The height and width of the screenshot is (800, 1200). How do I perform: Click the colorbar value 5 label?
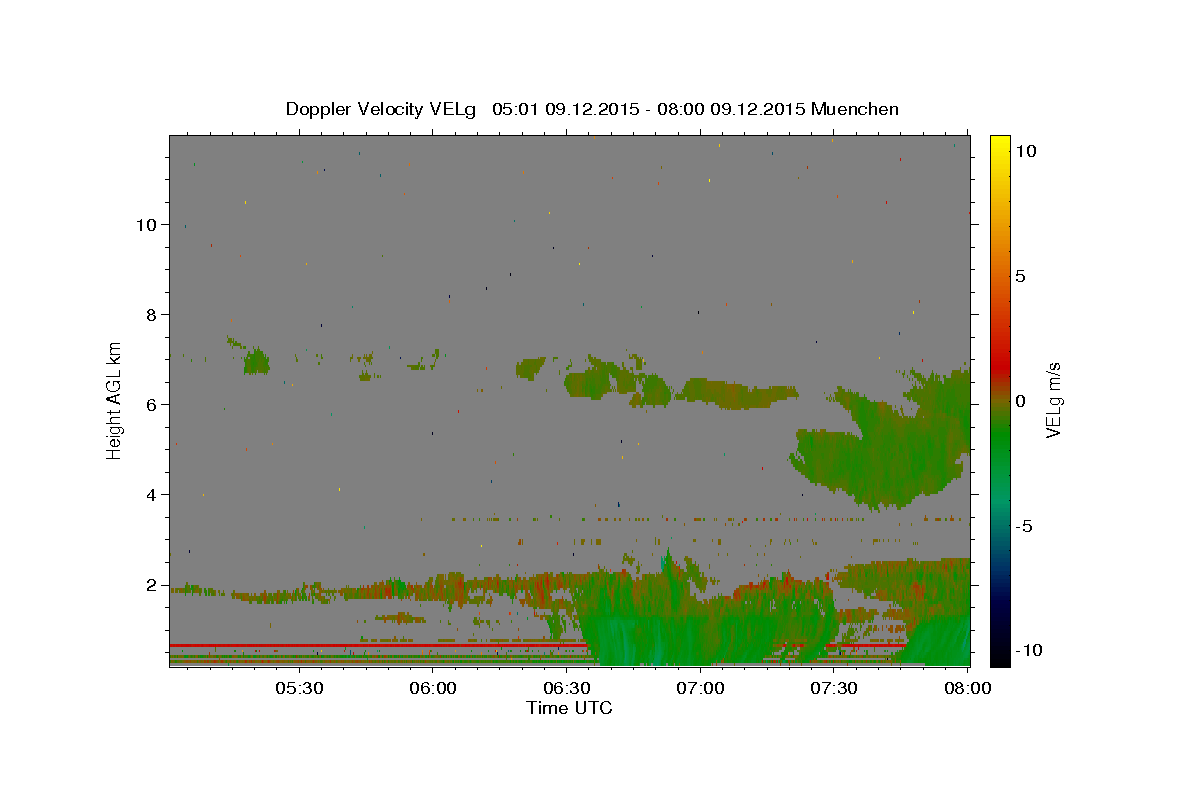(1020, 276)
